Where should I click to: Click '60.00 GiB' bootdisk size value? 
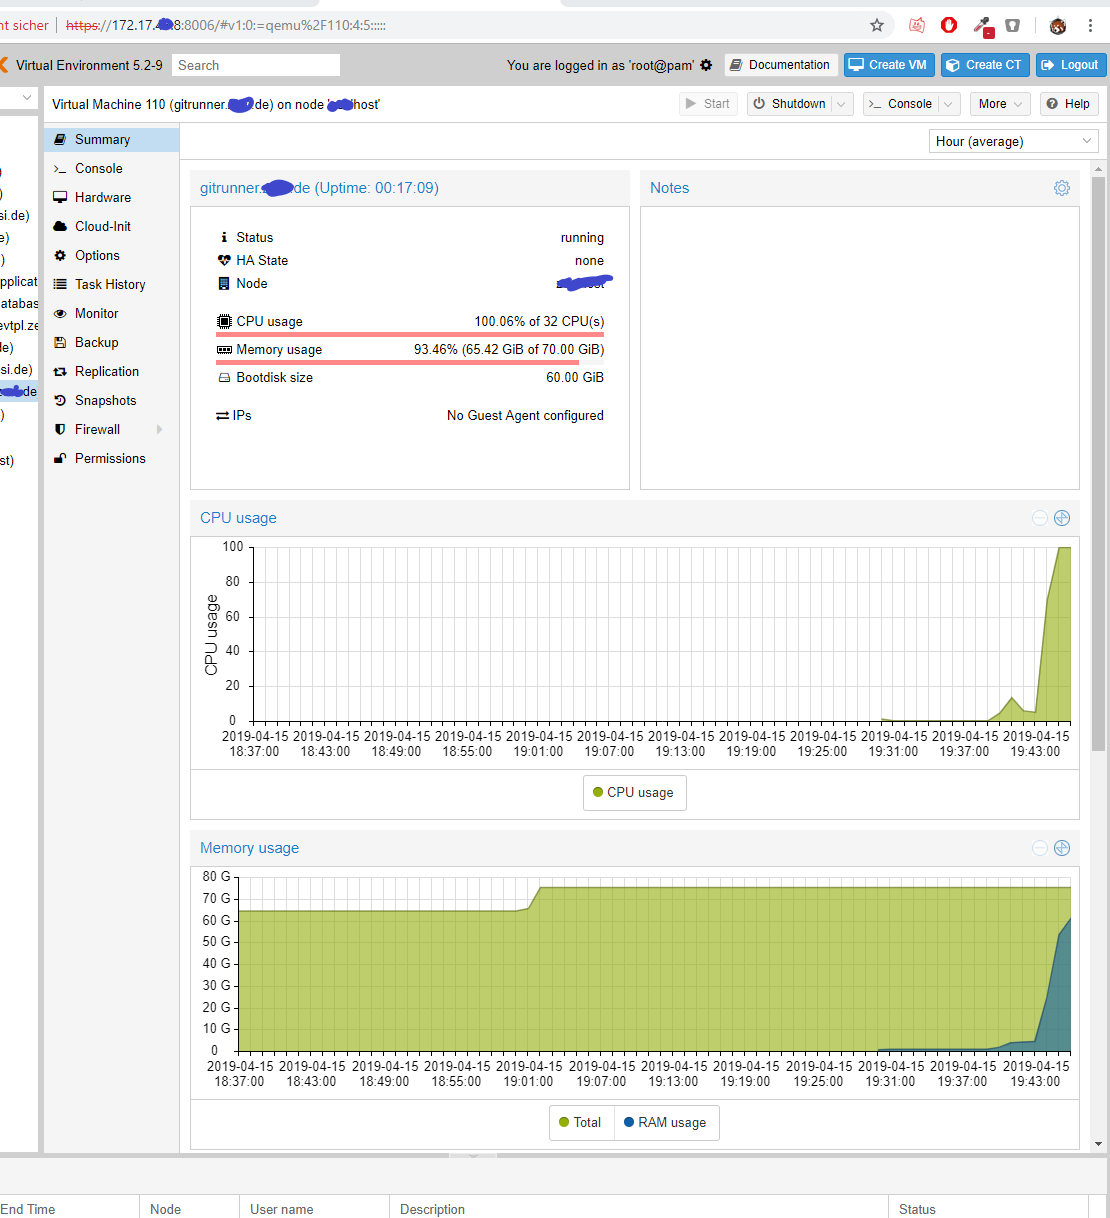click(575, 377)
